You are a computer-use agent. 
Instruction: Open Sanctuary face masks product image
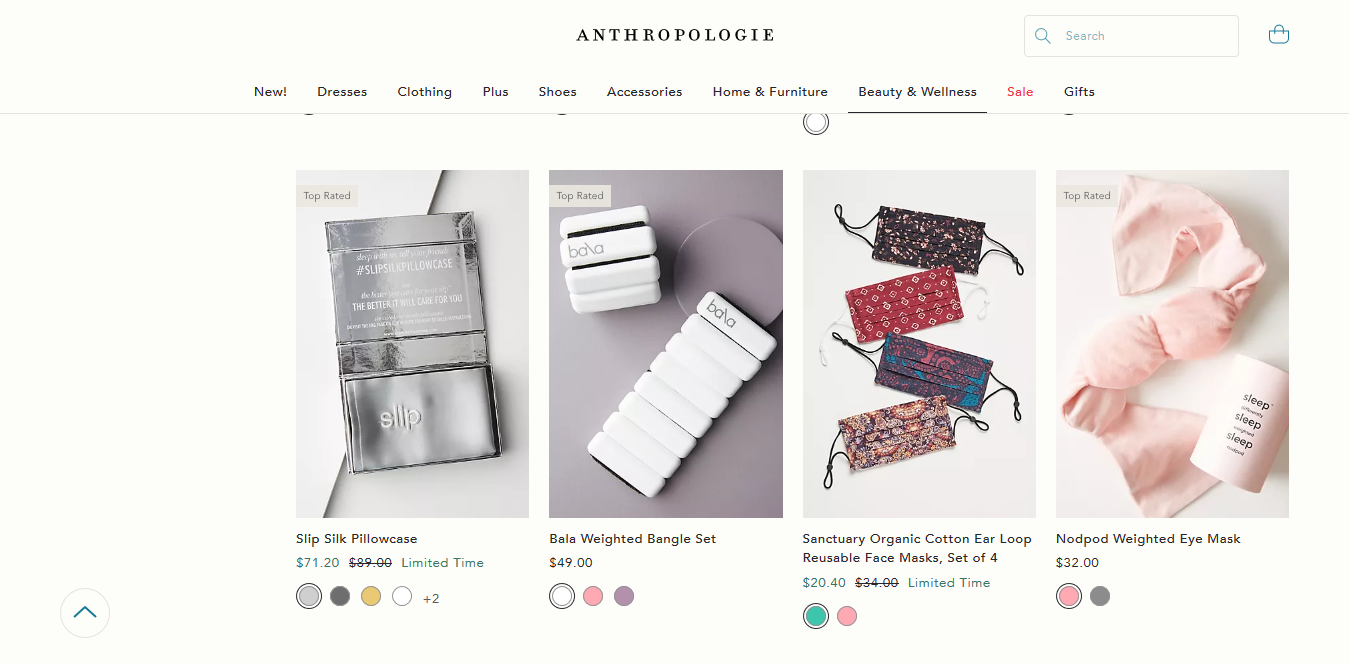919,344
